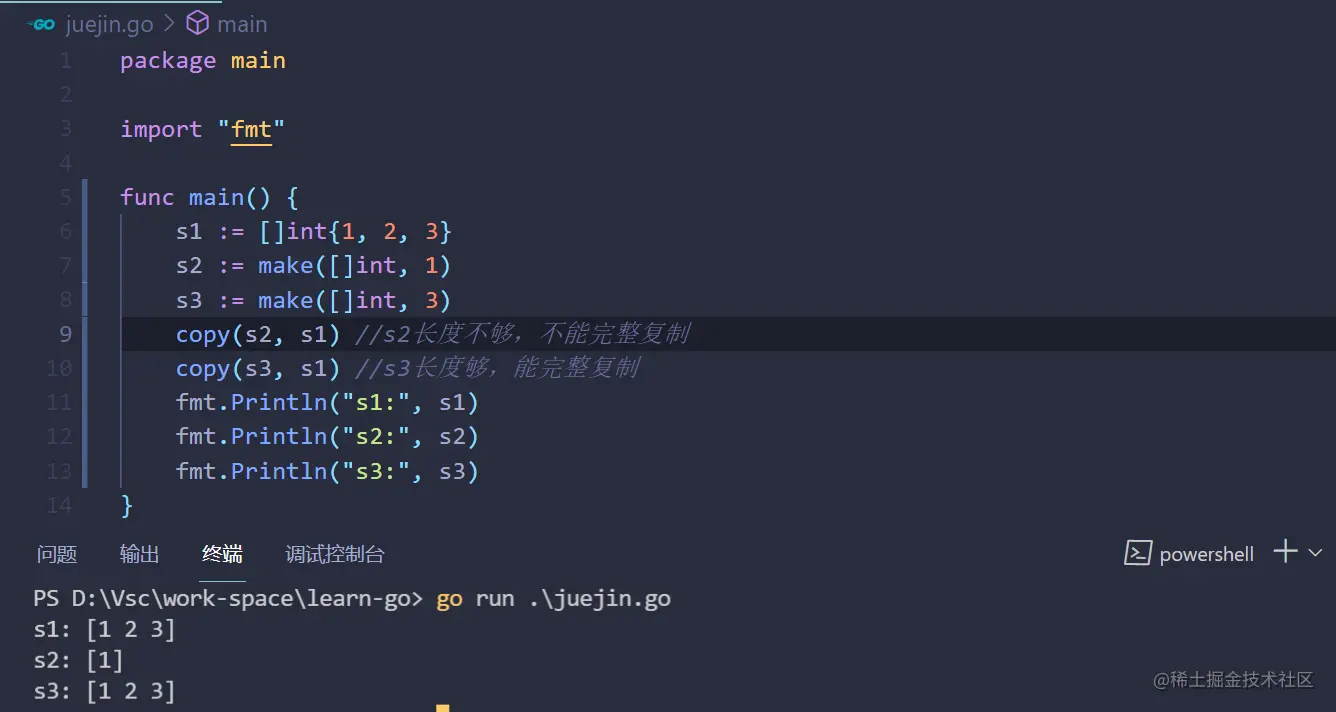Click terminal output 's1: [1 2 3]'
This screenshot has height=712, width=1336.
coord(104,630)
